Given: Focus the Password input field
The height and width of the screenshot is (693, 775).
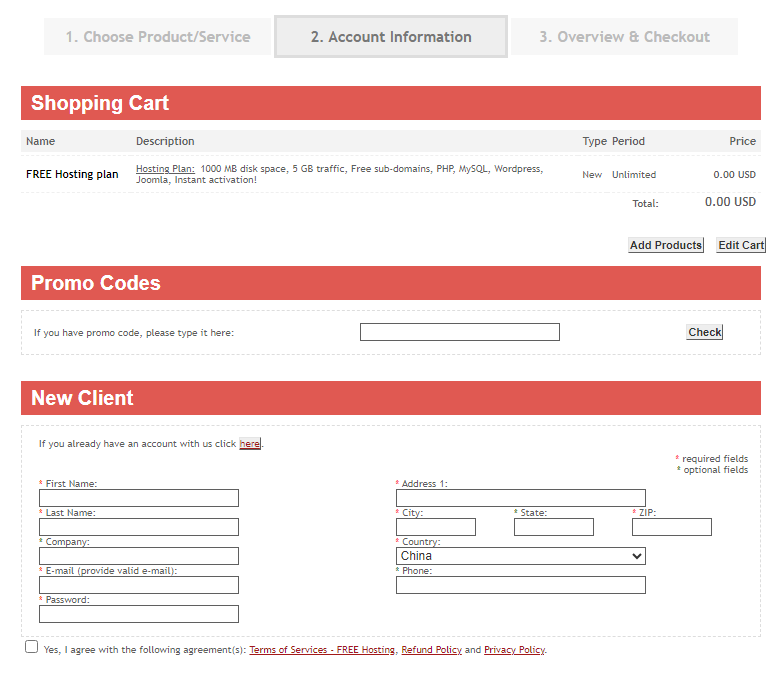Looking at the screenshot, I should click(139, 614).
